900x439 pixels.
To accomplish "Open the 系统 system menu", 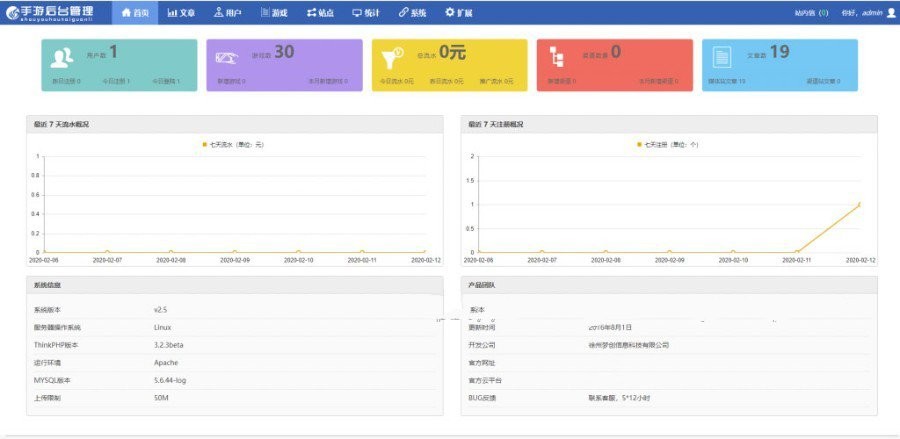I will pos(412,13).
